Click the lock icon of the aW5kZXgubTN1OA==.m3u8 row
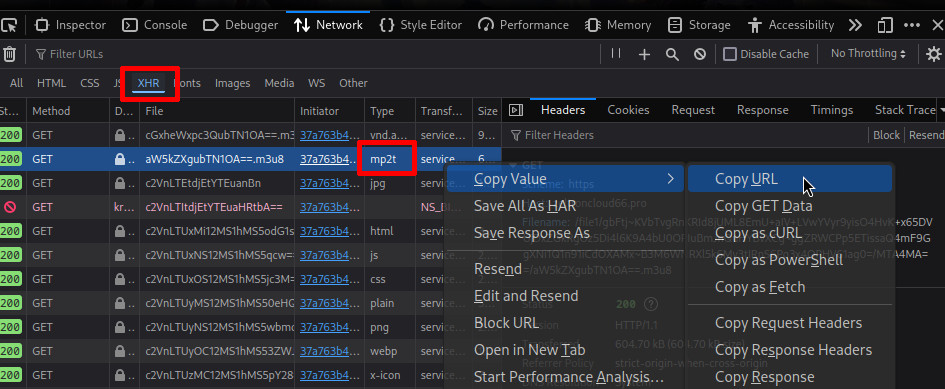This screenshot has height=389, width=945. (120, 159)
